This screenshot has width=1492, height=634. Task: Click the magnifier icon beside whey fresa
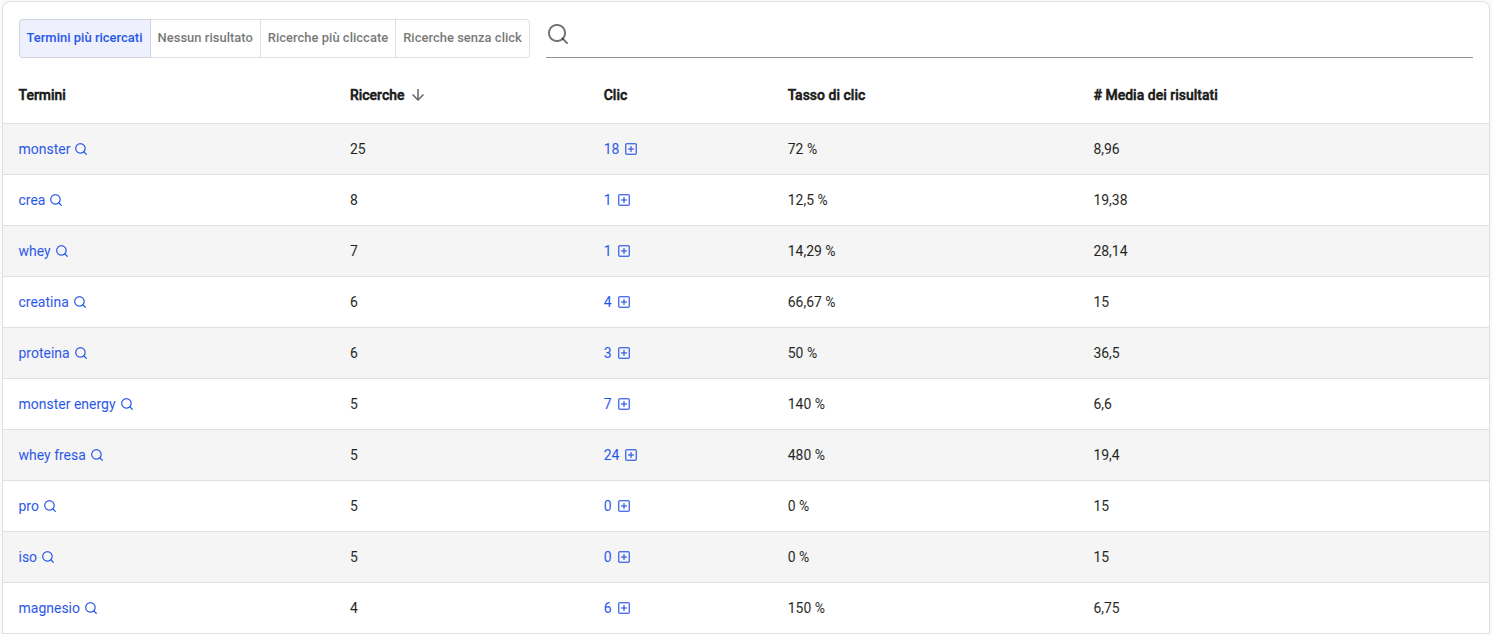click(x=97, y=455)
